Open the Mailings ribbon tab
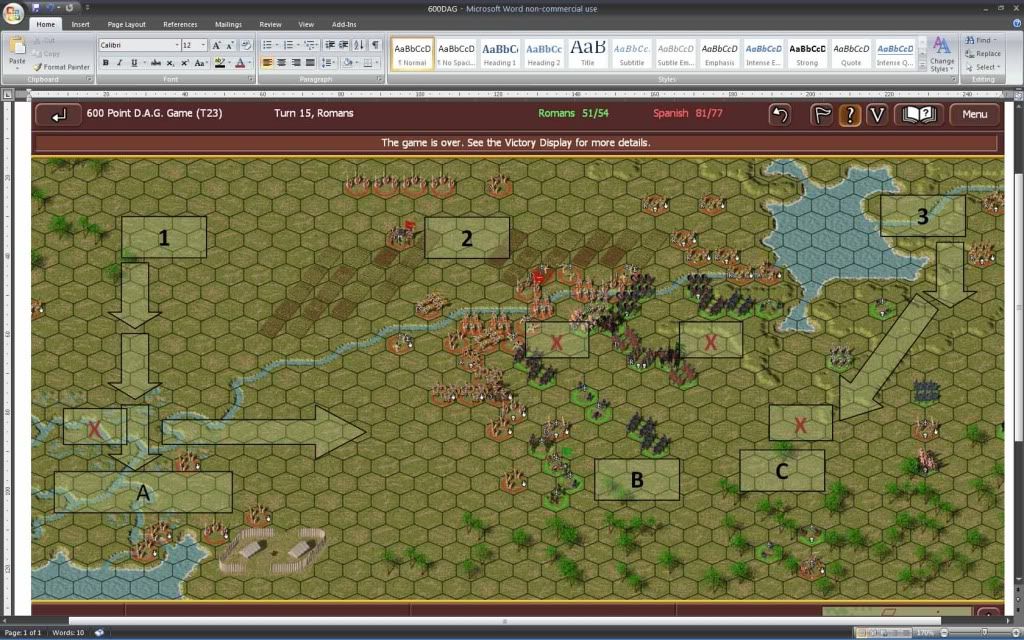The image size is (1024, 640). 228,24
